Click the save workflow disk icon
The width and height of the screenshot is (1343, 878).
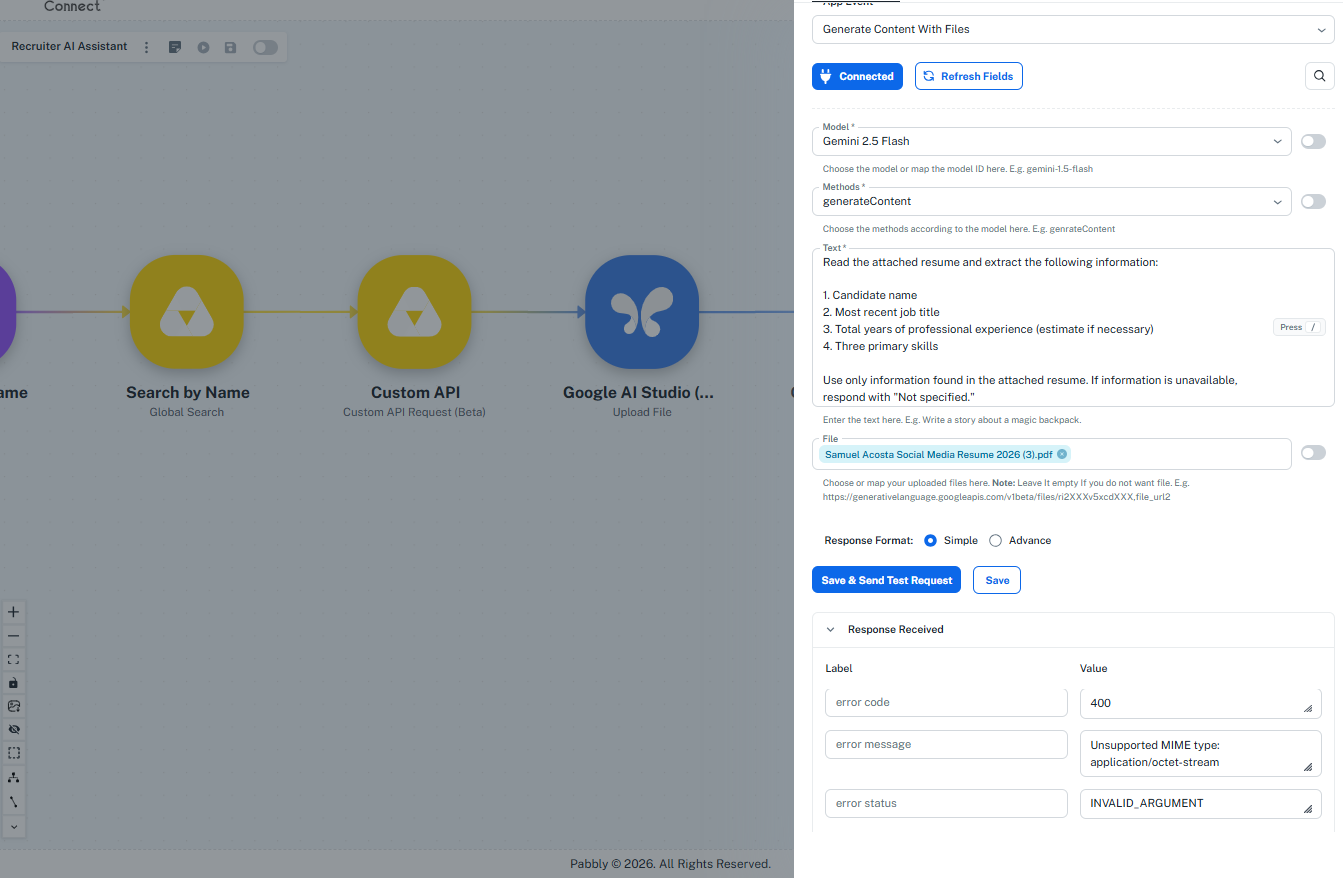tap(231, 47)
